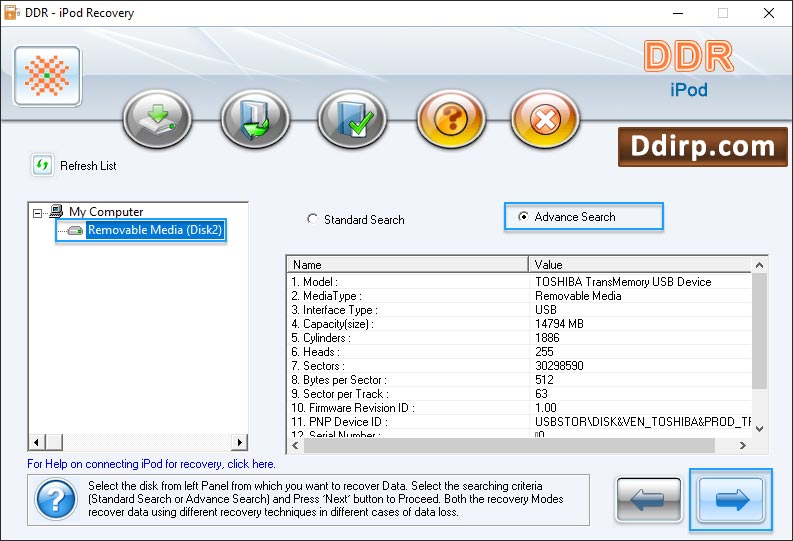Click the Refresh List green icon

pos(42,165)
